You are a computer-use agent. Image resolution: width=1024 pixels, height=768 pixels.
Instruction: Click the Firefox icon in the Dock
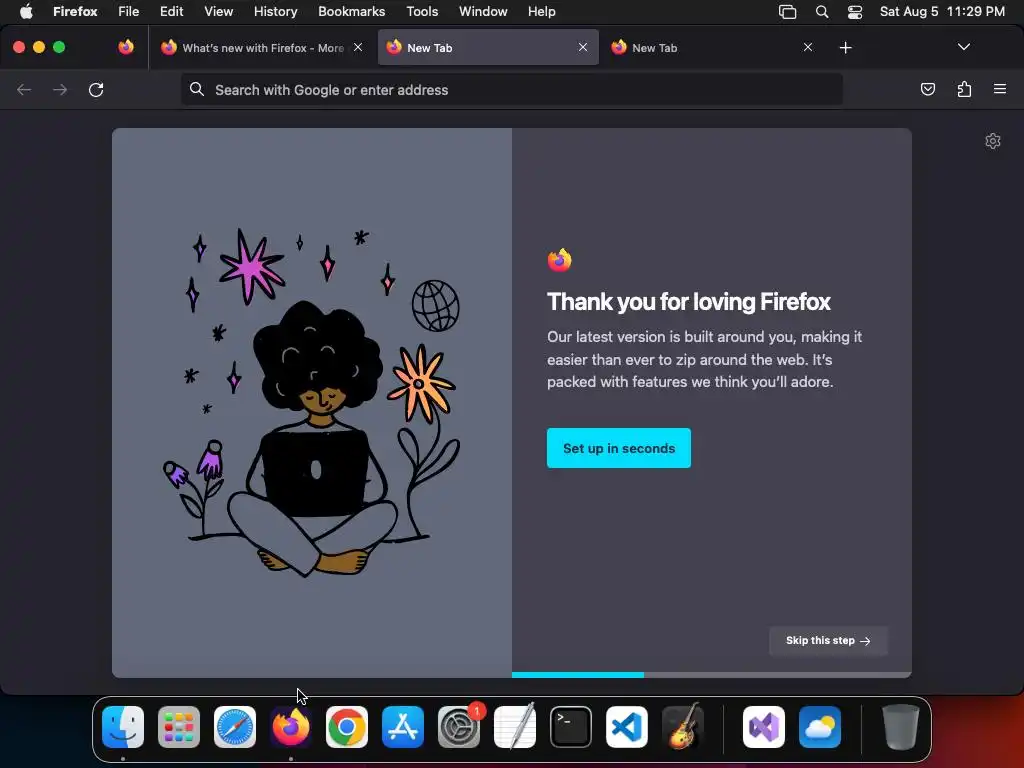(x=291, y=727)
